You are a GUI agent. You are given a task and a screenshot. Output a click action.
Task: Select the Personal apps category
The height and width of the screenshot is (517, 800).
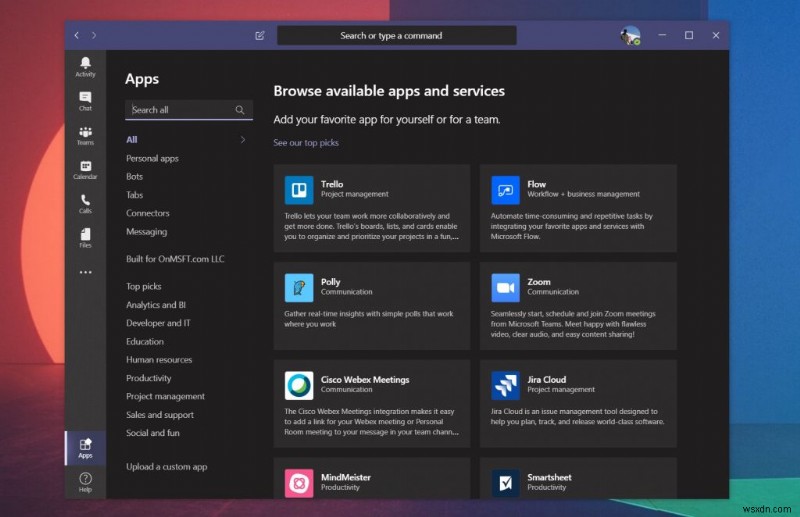[x=152, y=158]
